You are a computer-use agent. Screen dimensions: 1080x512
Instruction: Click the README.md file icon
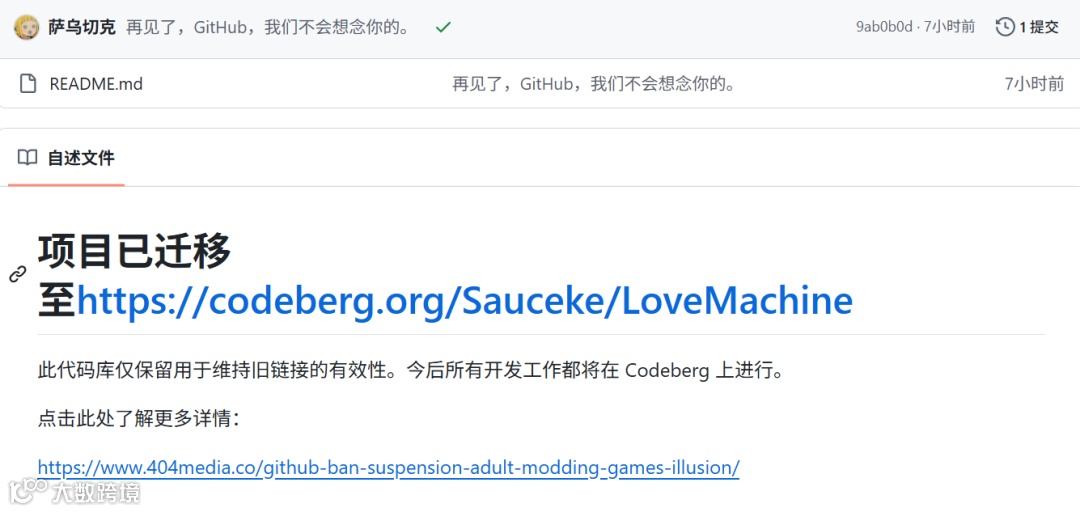[28, 84]
